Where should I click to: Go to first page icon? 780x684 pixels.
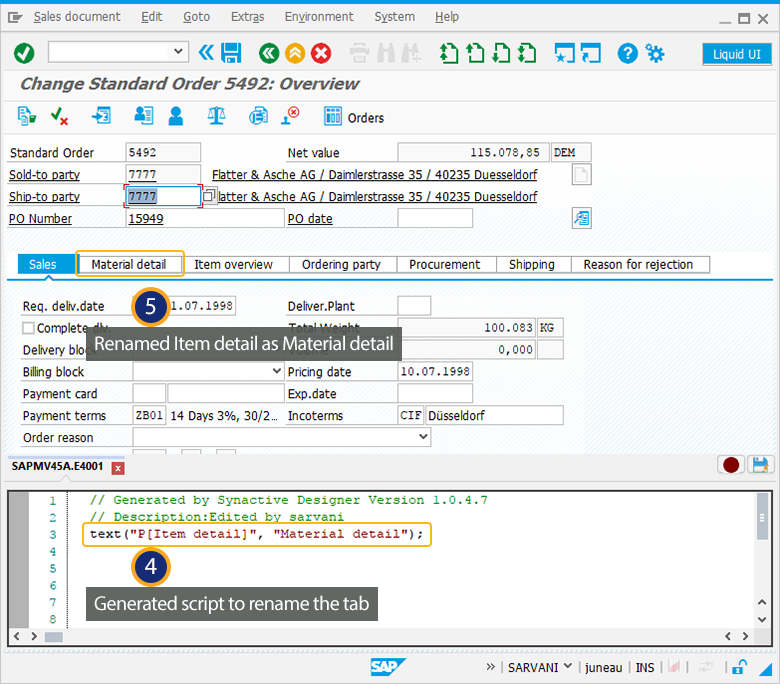449,53
